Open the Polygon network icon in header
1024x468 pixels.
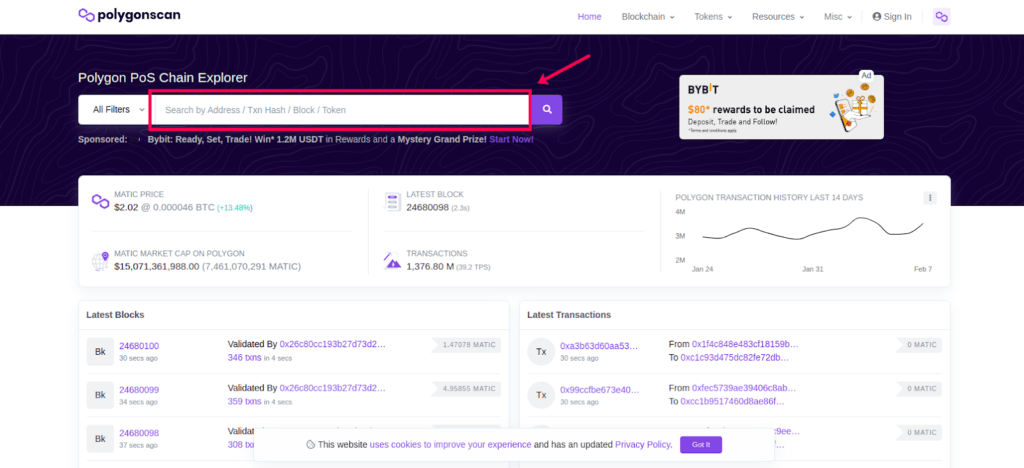tap(941, 17)
